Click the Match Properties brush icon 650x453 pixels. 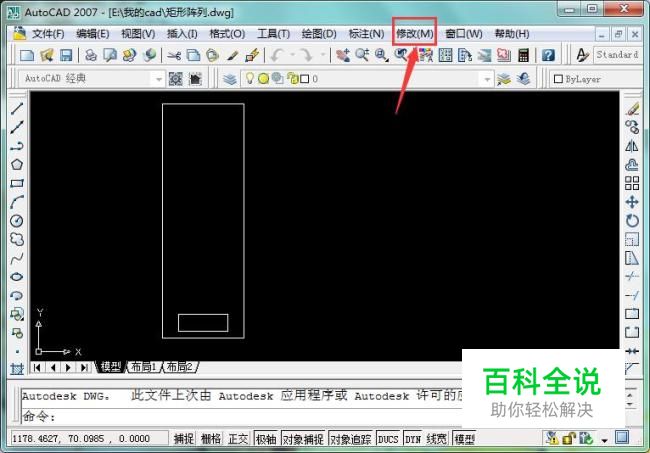tap(233, 55)
